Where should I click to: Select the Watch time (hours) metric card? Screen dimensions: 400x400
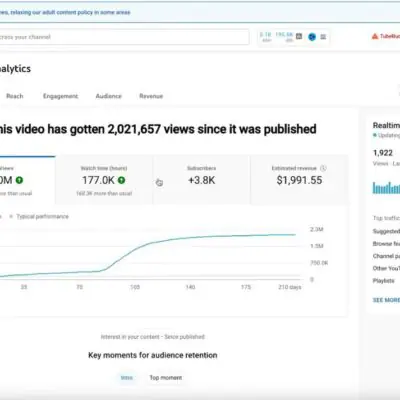104,180
